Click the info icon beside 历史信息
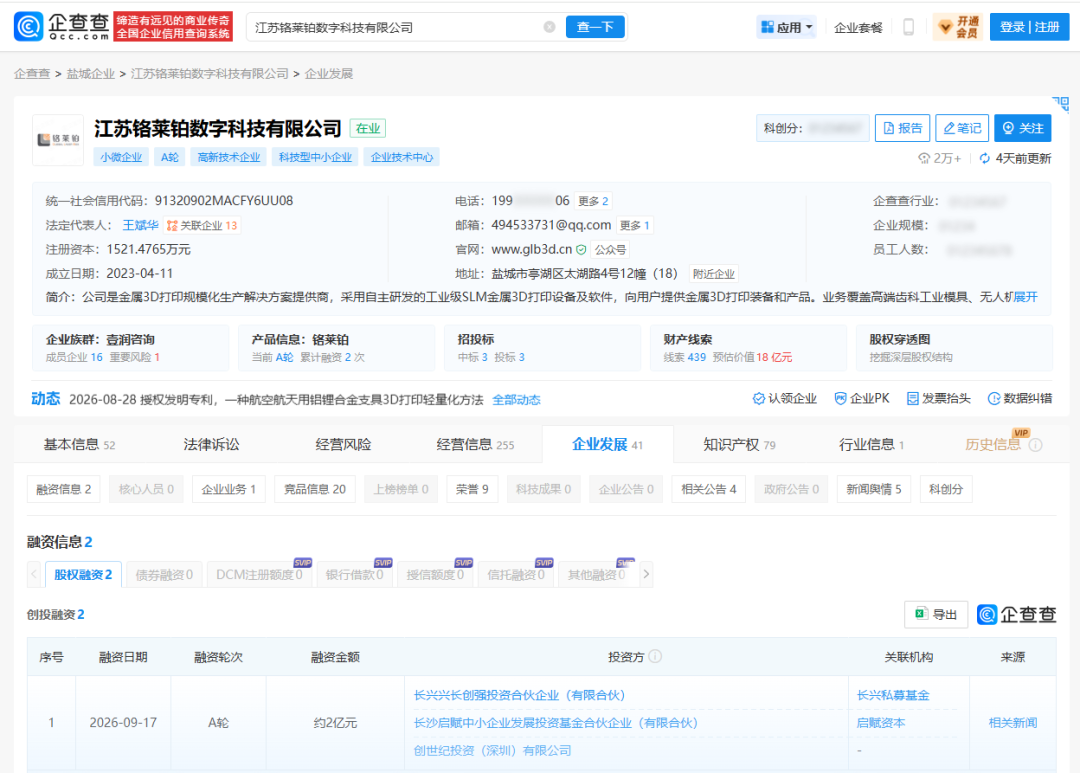Screen dimensions: 1080x773 pos(1035,445)
